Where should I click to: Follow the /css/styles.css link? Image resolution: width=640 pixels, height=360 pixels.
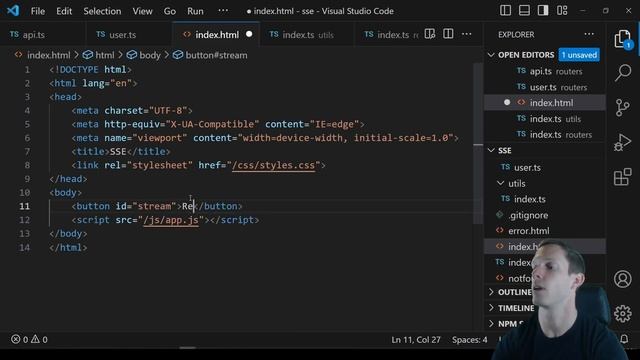point(273,165)
